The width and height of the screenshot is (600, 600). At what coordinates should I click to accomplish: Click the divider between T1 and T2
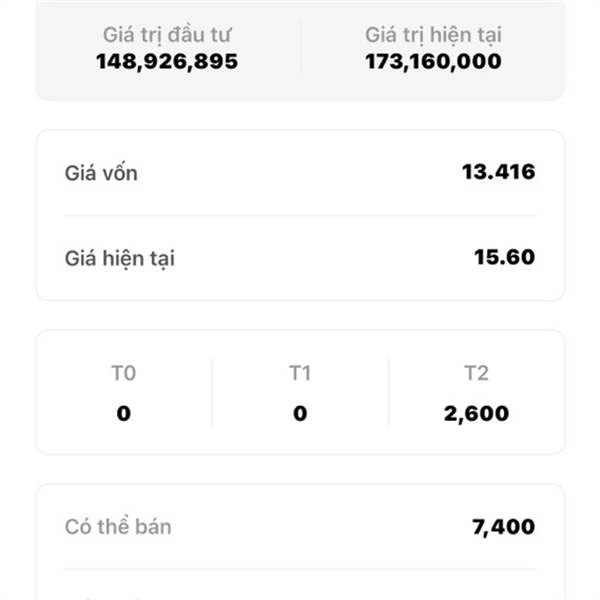pyautogui.click(x=388, y=393)
